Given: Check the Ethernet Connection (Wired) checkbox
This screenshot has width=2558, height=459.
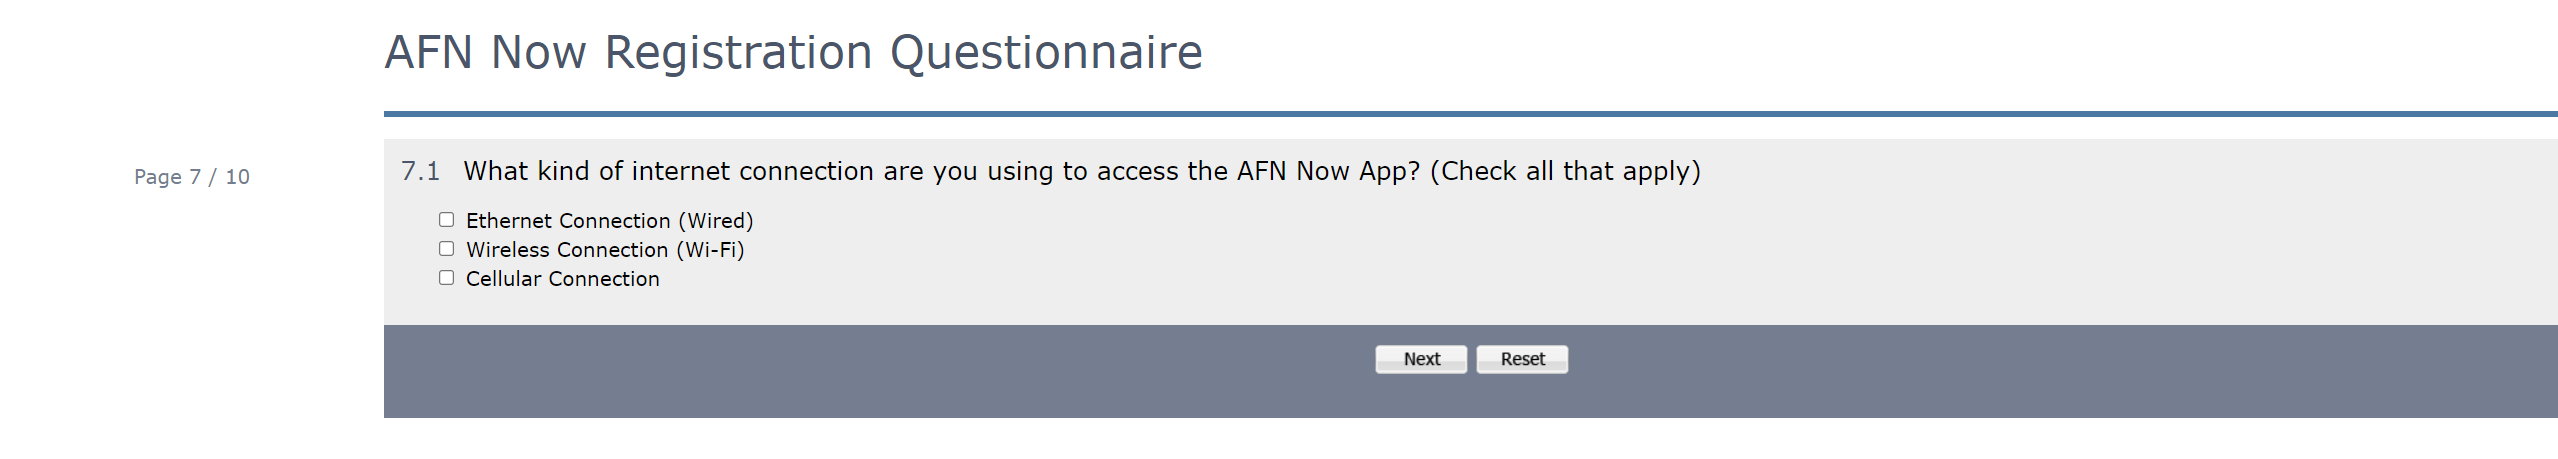Looking at the screenshot, I should [x=446, y=220].
